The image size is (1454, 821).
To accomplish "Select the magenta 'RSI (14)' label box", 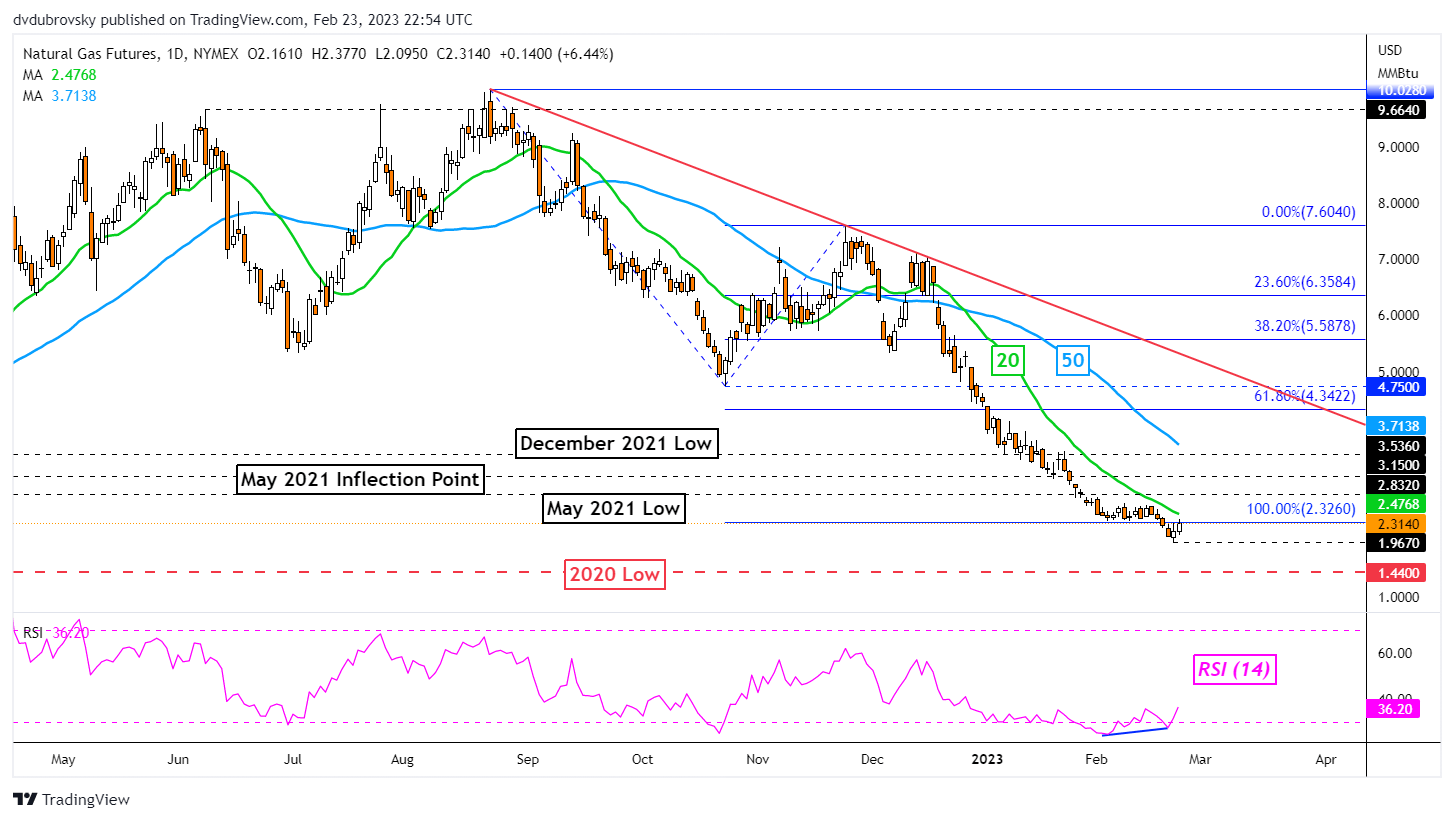I will point(1233,670).
